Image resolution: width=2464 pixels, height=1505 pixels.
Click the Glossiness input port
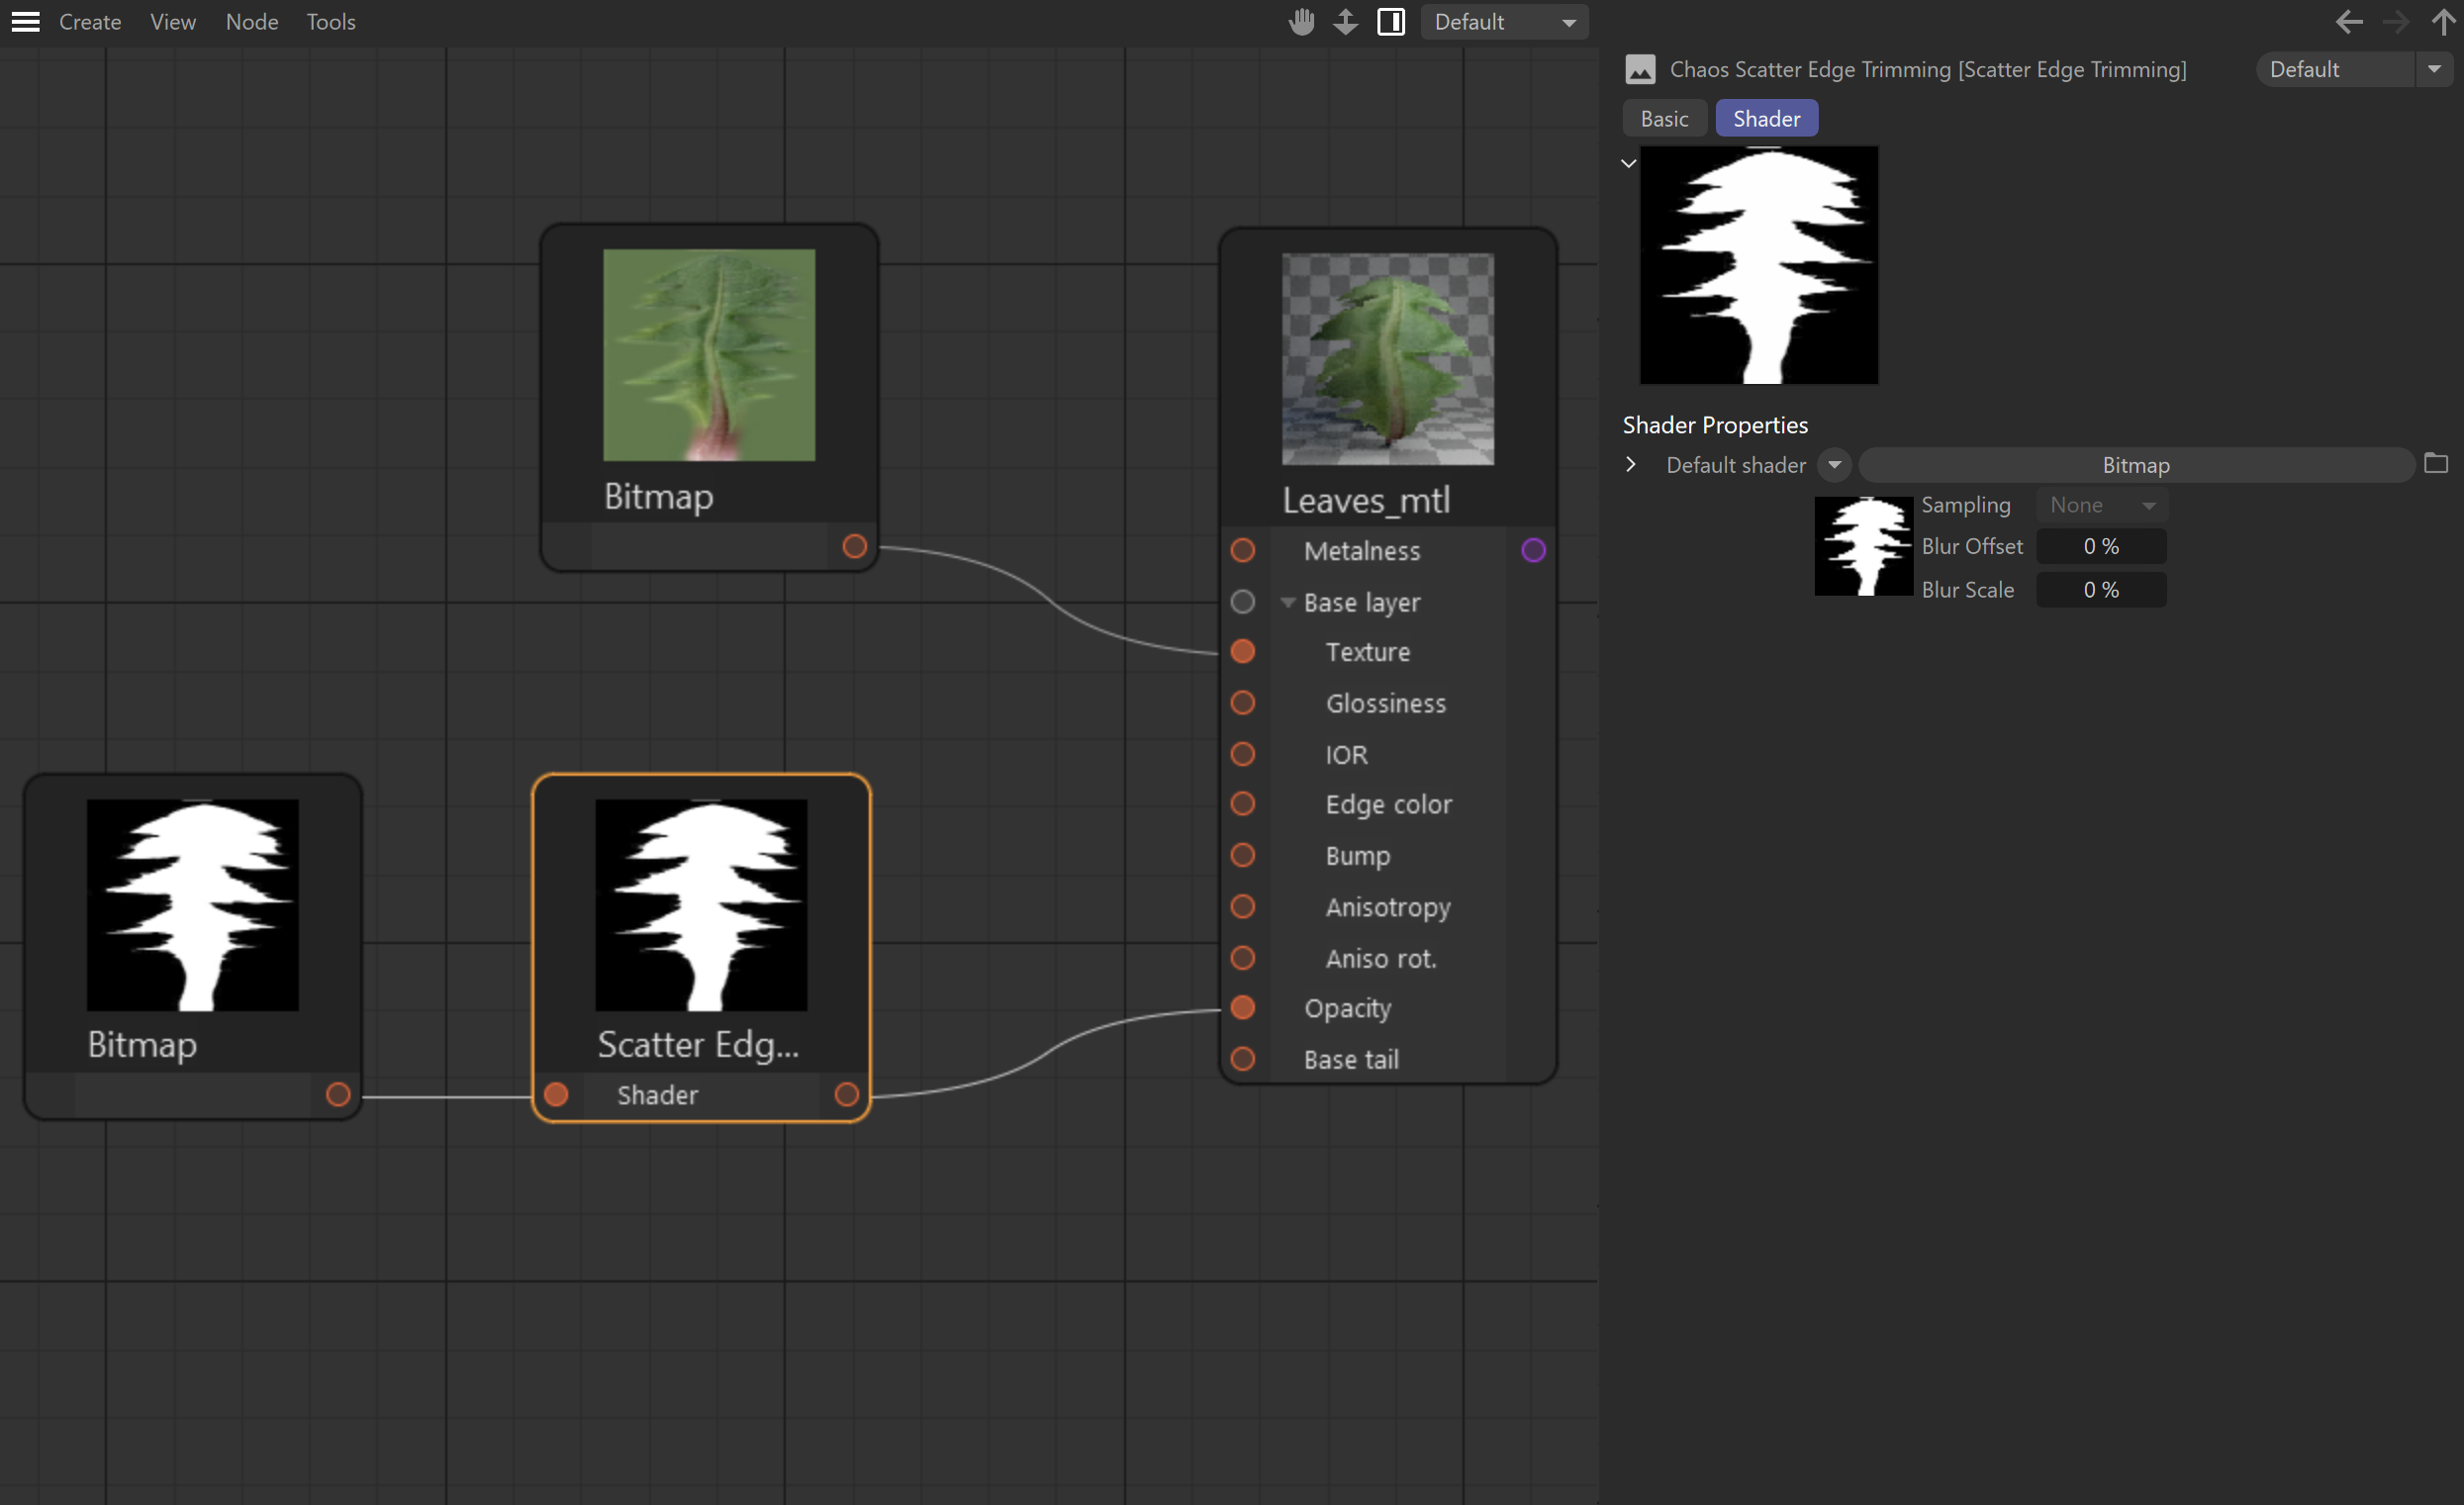1243,703
